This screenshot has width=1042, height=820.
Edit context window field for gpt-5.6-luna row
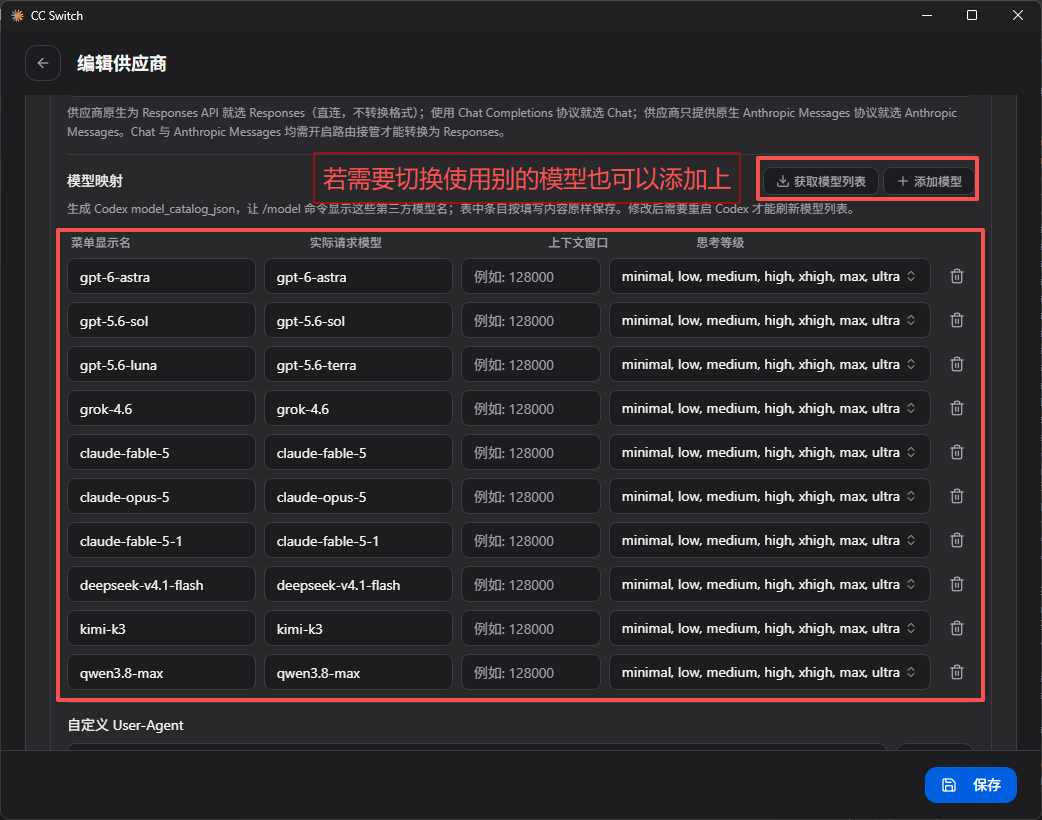(531, 364)
